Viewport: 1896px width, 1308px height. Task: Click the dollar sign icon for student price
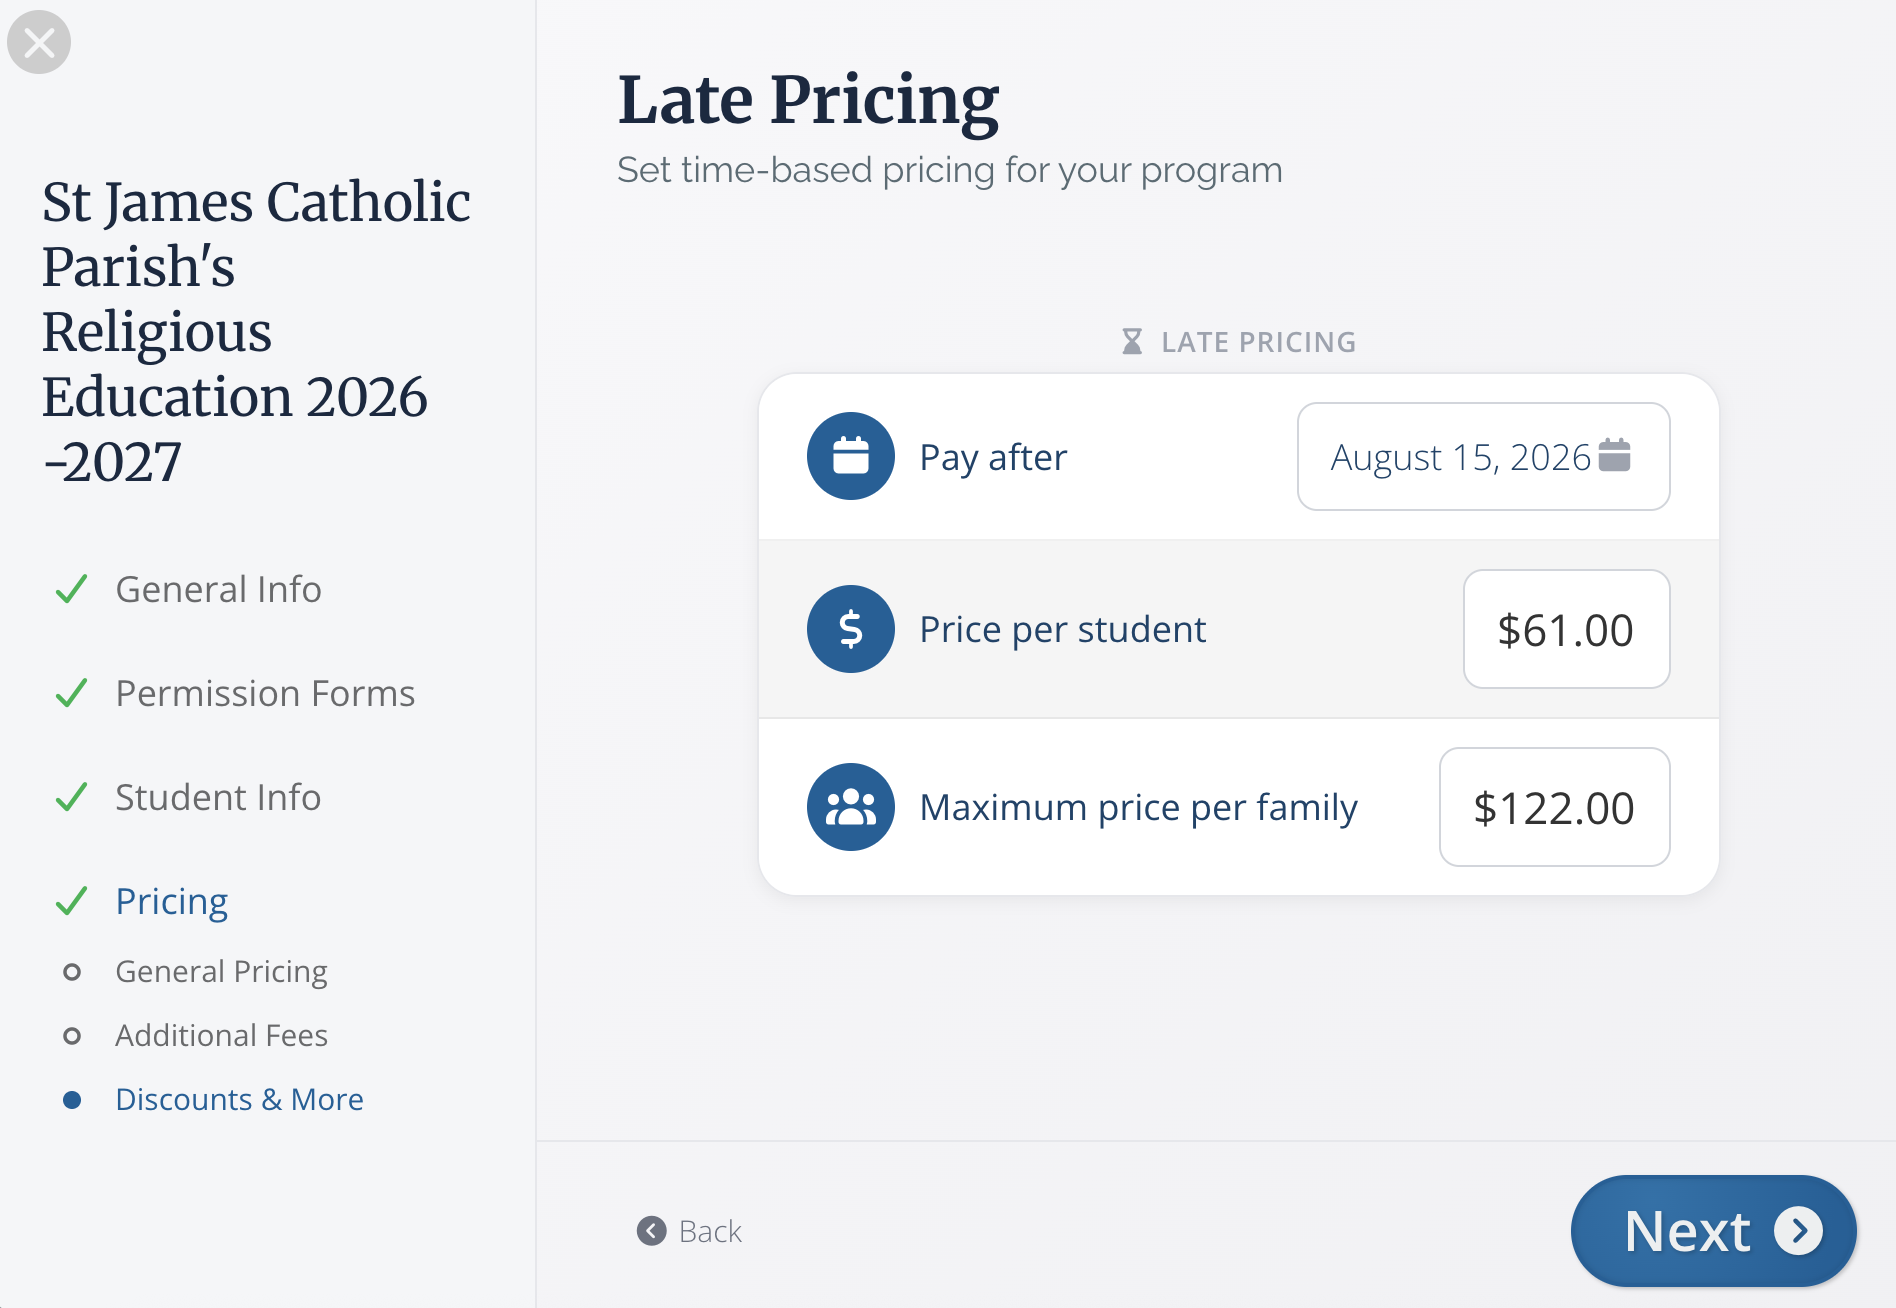(x=850, y=629)
